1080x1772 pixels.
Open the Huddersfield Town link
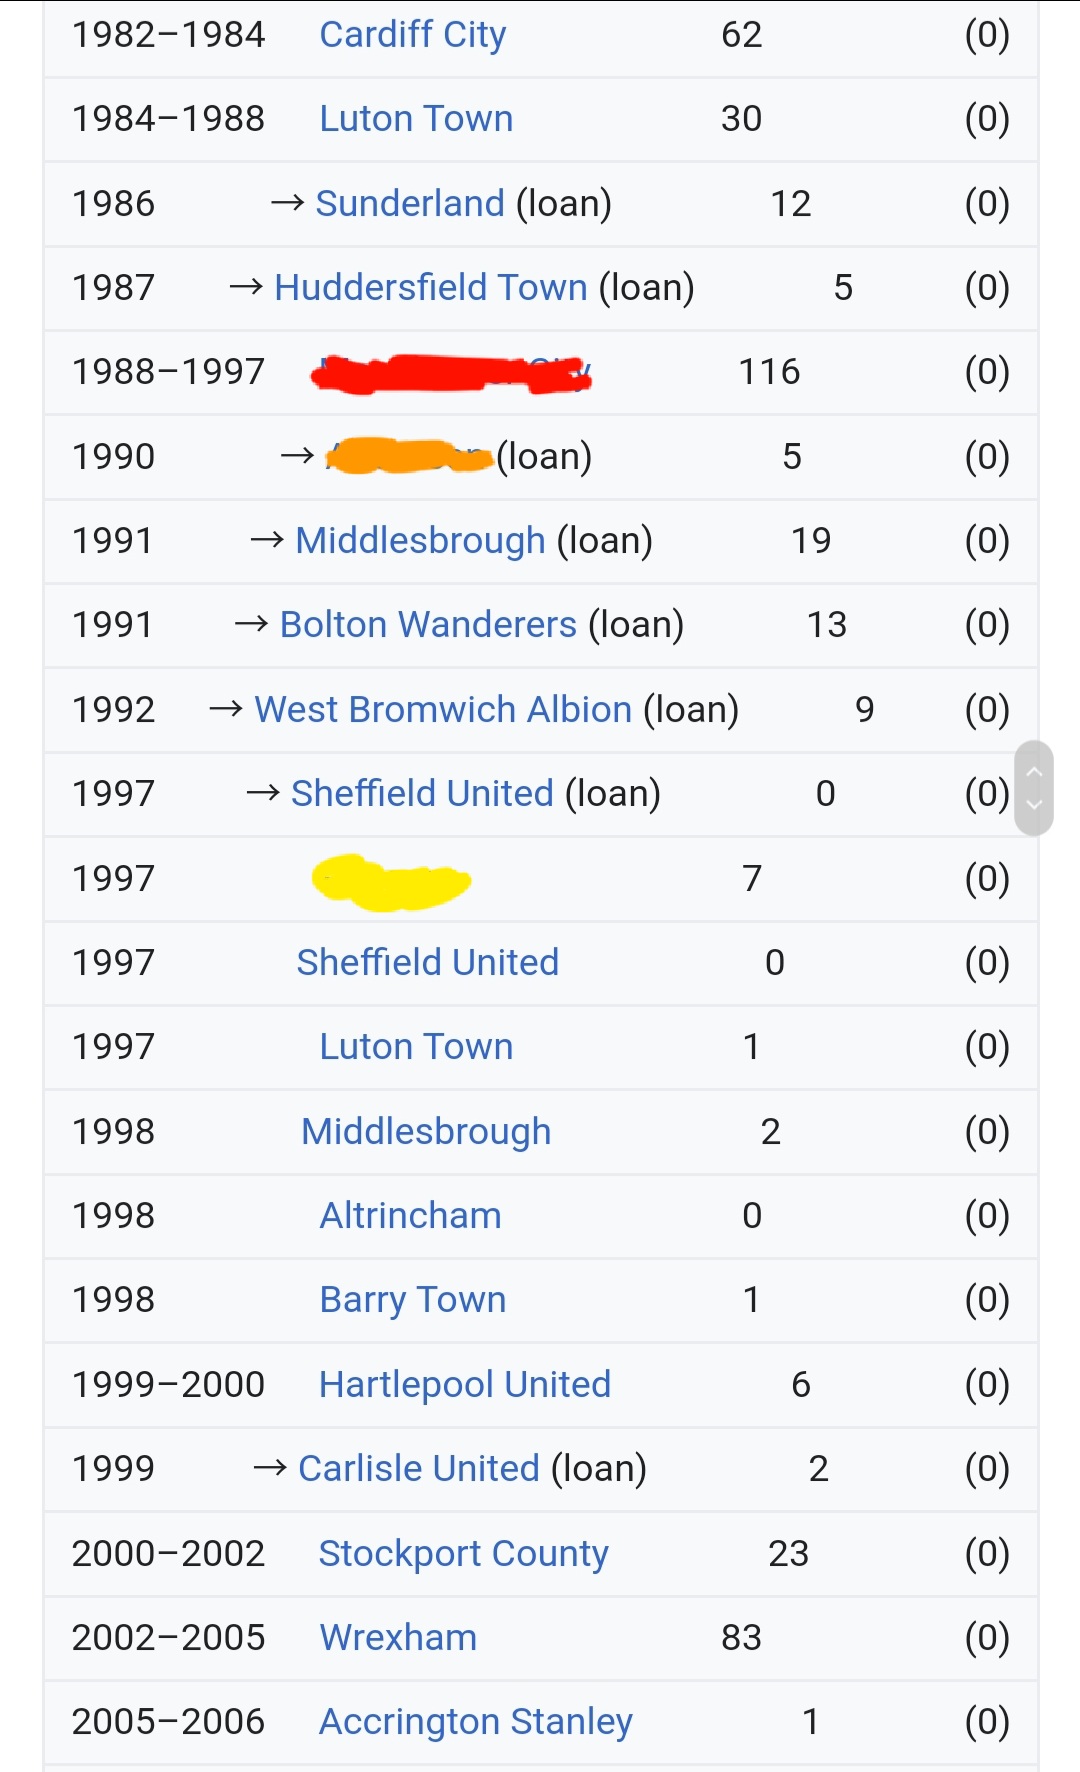(430, 288)
